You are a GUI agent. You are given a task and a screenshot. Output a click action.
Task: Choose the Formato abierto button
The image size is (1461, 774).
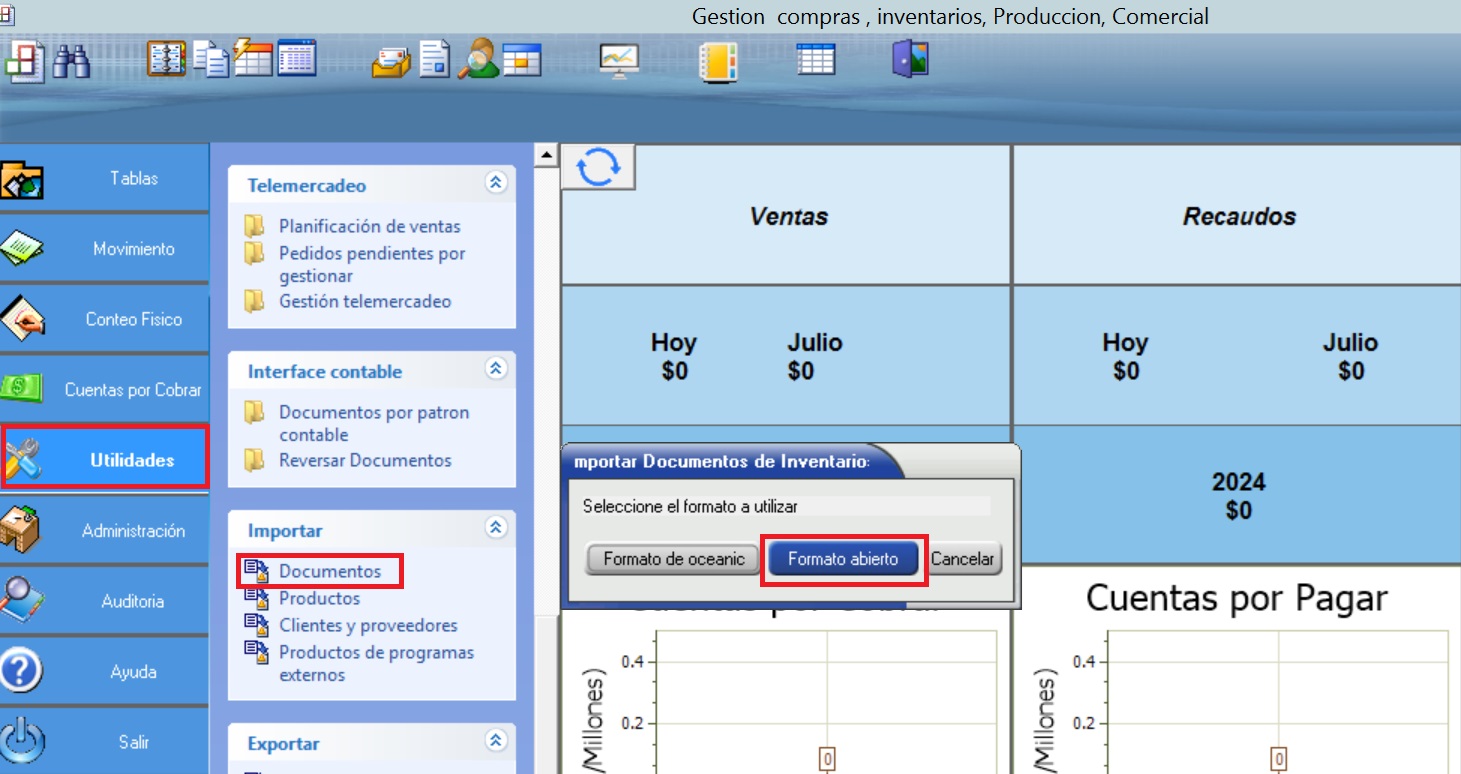coord(843,559)
